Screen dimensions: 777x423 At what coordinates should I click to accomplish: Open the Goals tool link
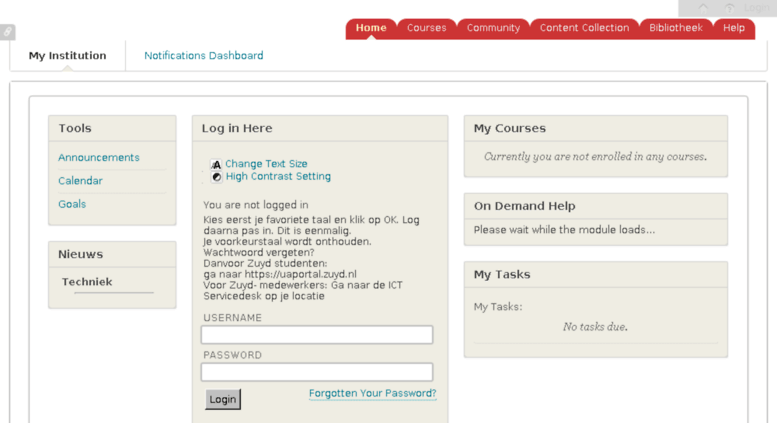[72, 204]
